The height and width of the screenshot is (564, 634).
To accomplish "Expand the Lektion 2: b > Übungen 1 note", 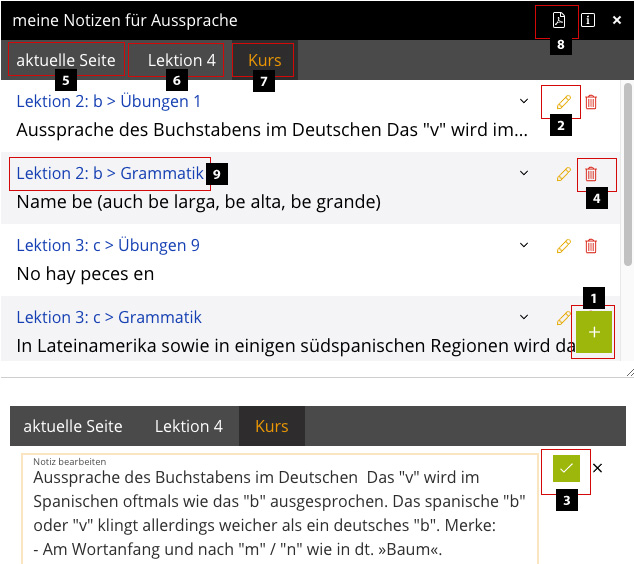I will (524, 101).
